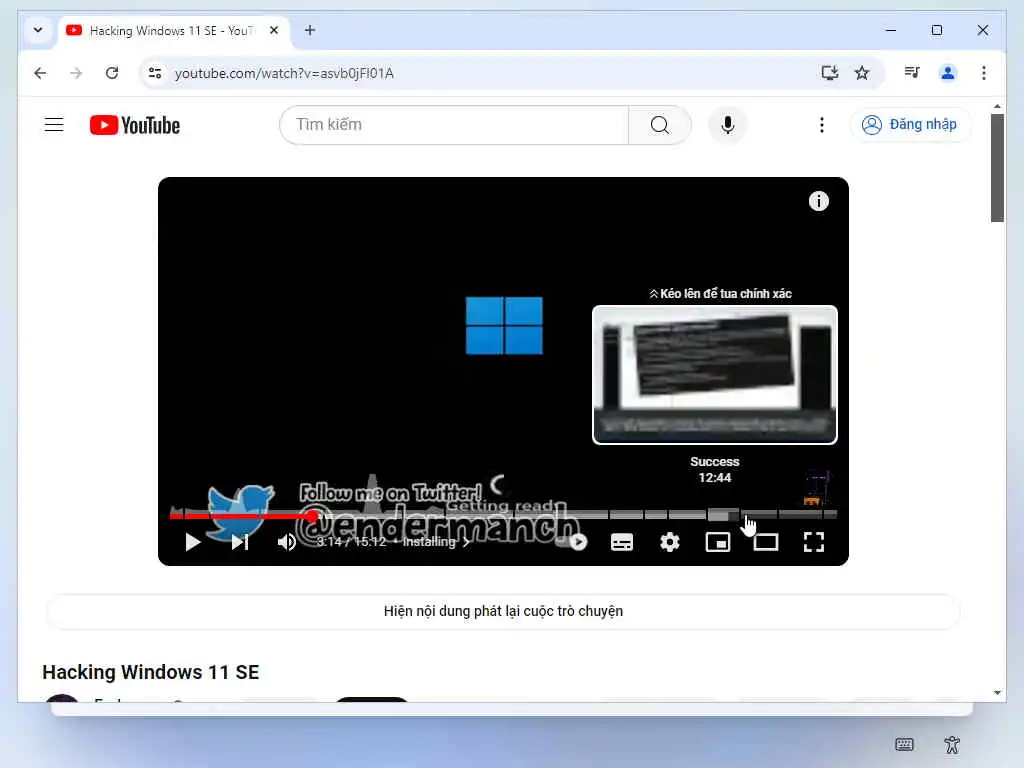Open the accessibility figure icon

coord(952,744)
